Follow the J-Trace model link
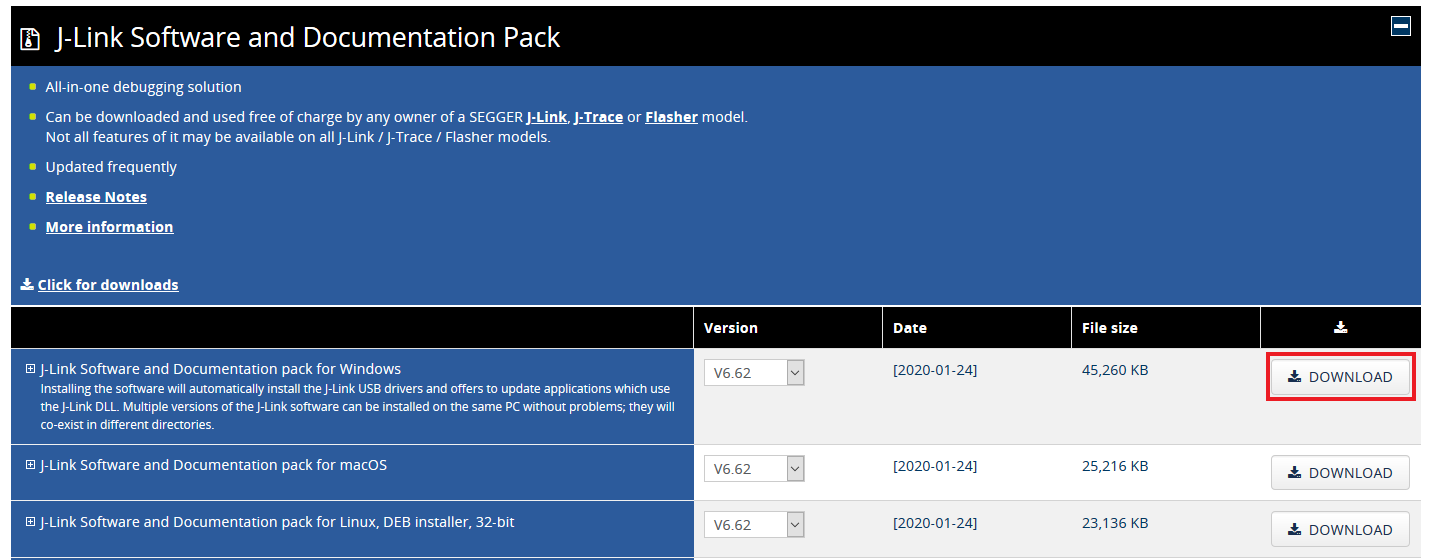 (x=598, y=117)
